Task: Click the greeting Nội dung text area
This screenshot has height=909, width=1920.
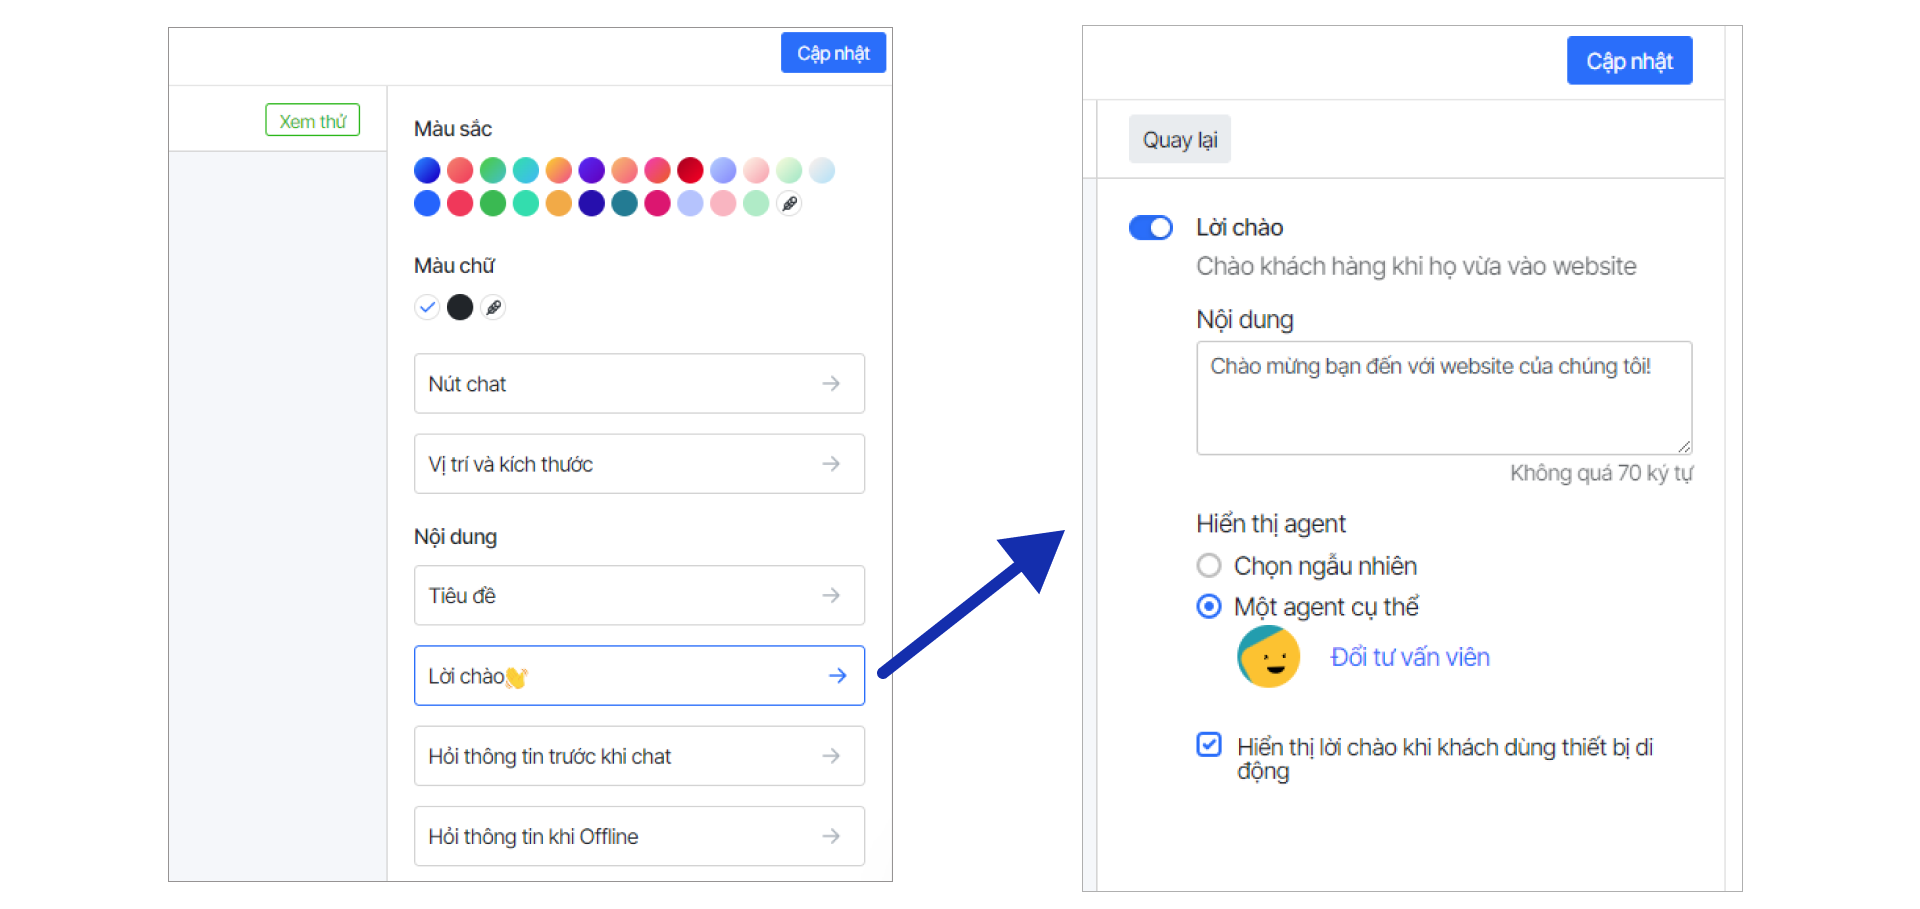Action: coord(1443,398)
